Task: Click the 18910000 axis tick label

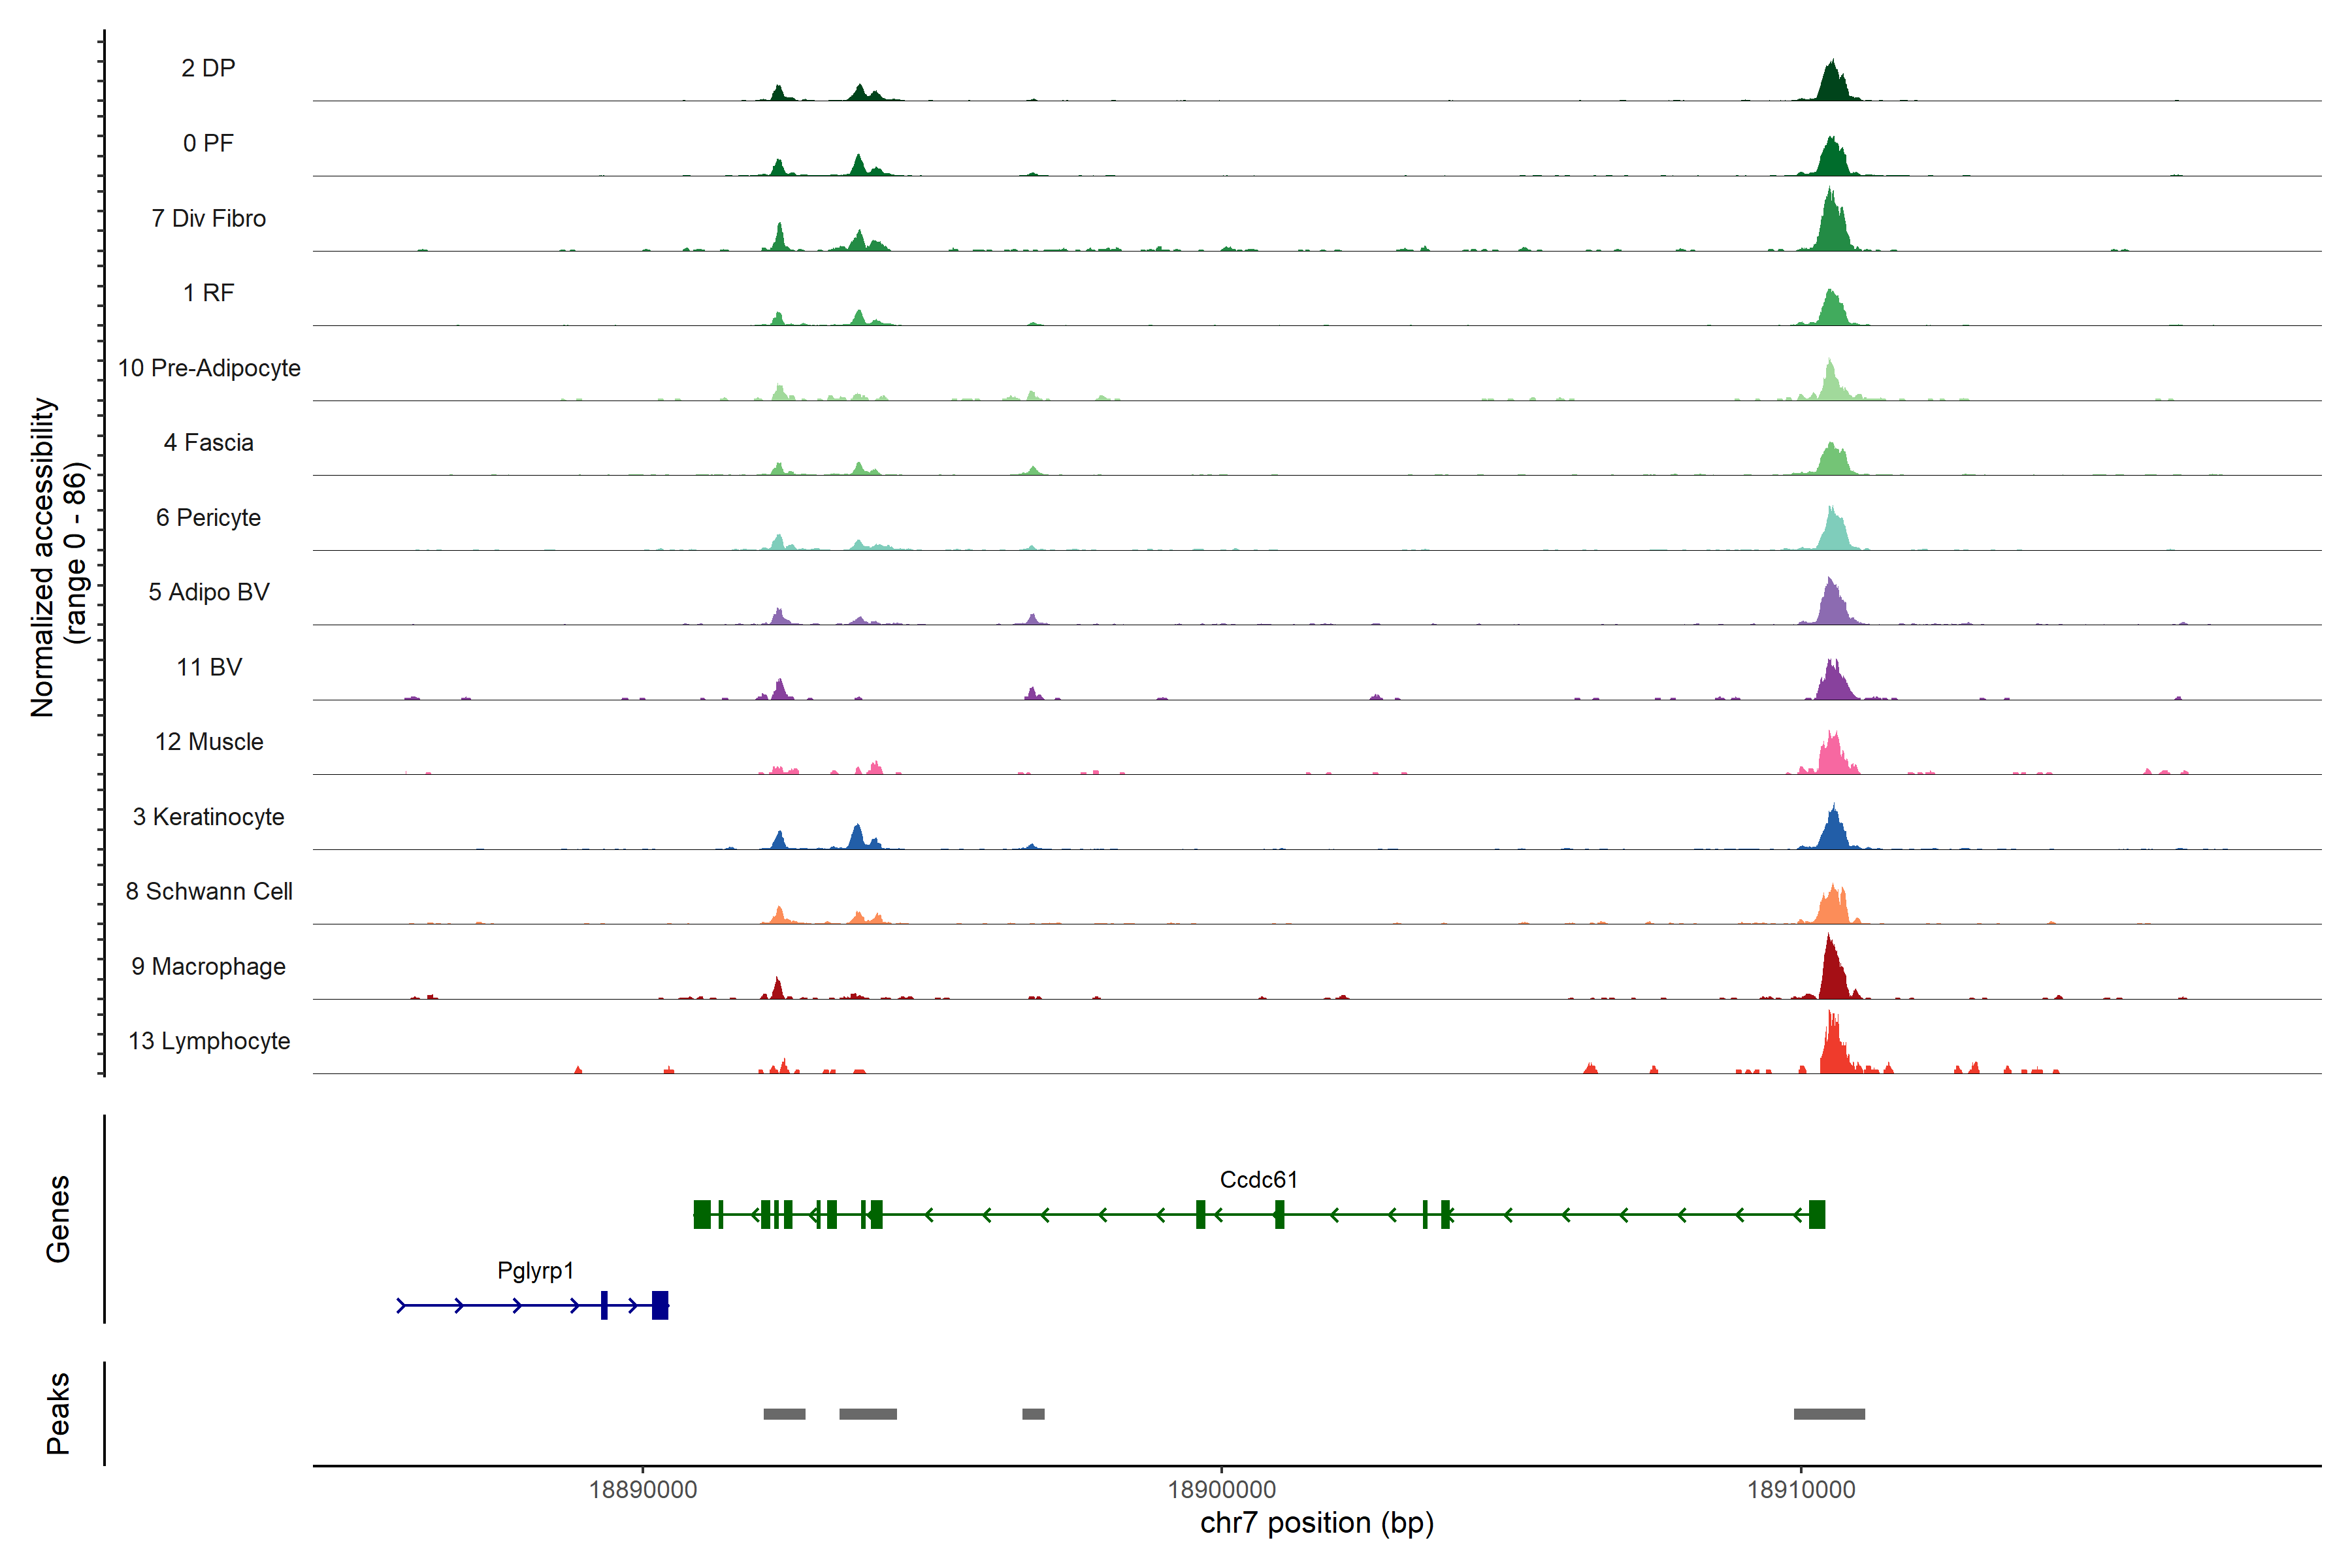Action: (x=1800, y=1490)
